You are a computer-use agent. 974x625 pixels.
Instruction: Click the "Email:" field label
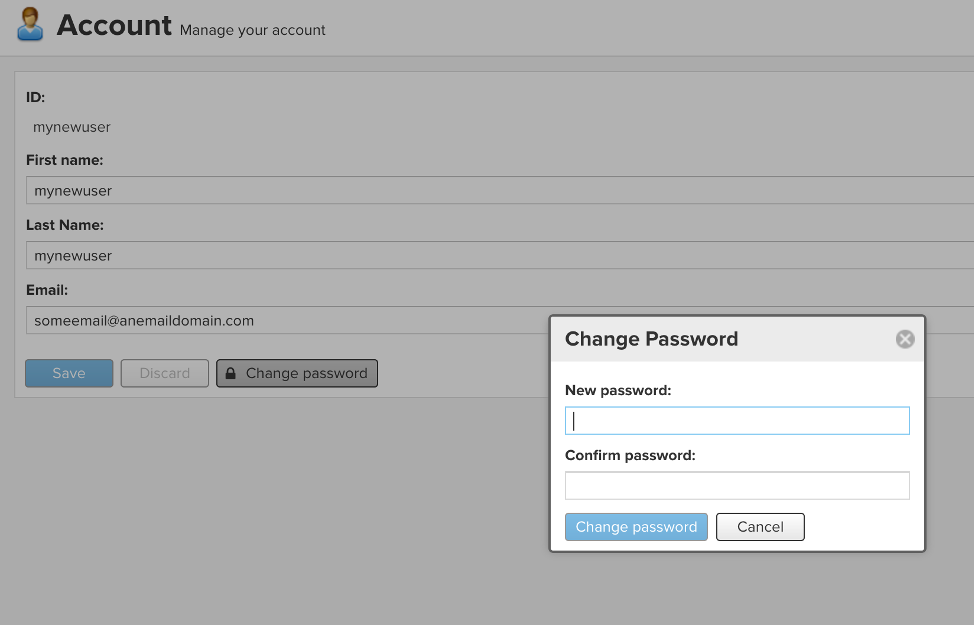47,290
